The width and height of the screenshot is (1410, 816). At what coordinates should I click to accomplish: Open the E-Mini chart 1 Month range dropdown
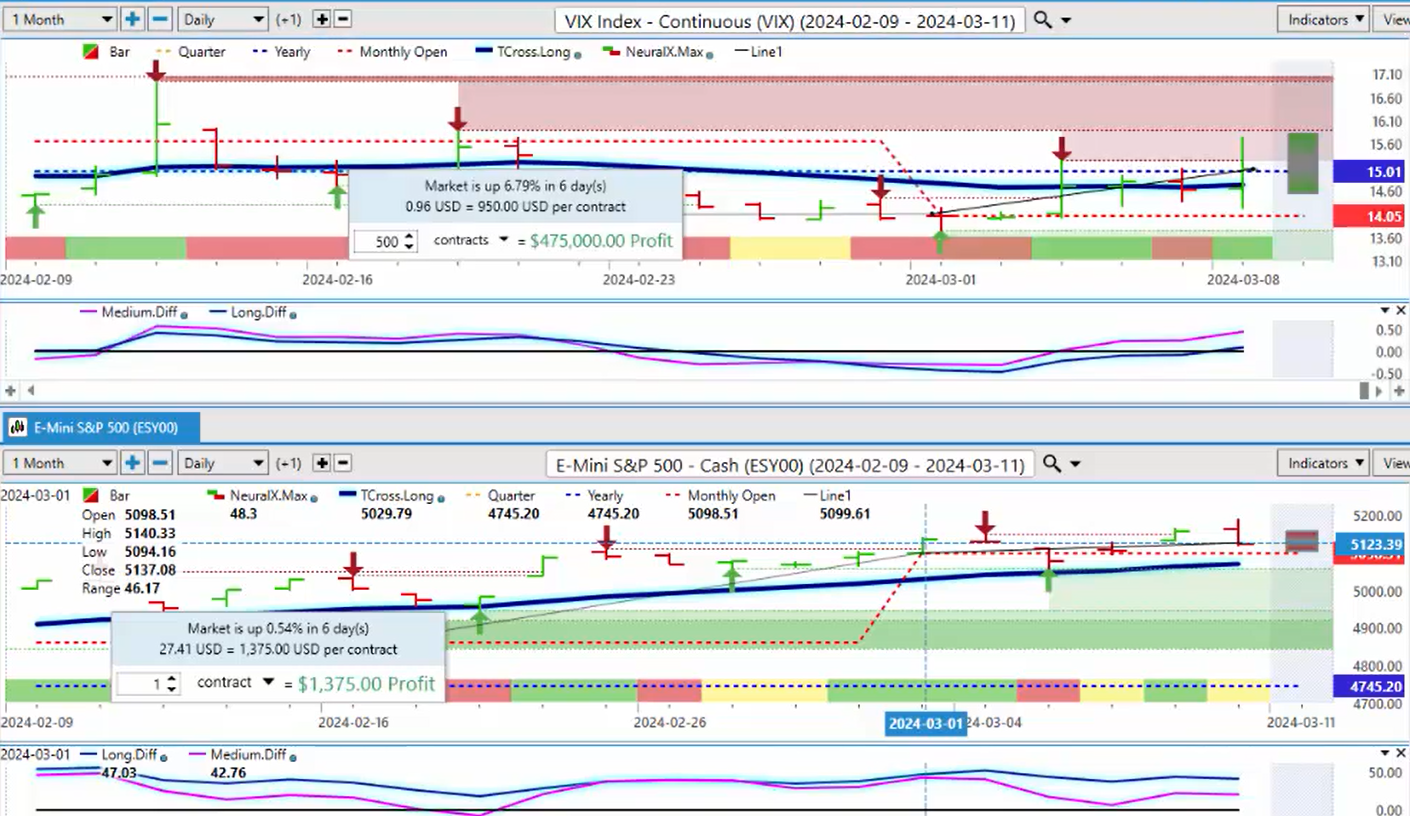click(x=59, y=463)
